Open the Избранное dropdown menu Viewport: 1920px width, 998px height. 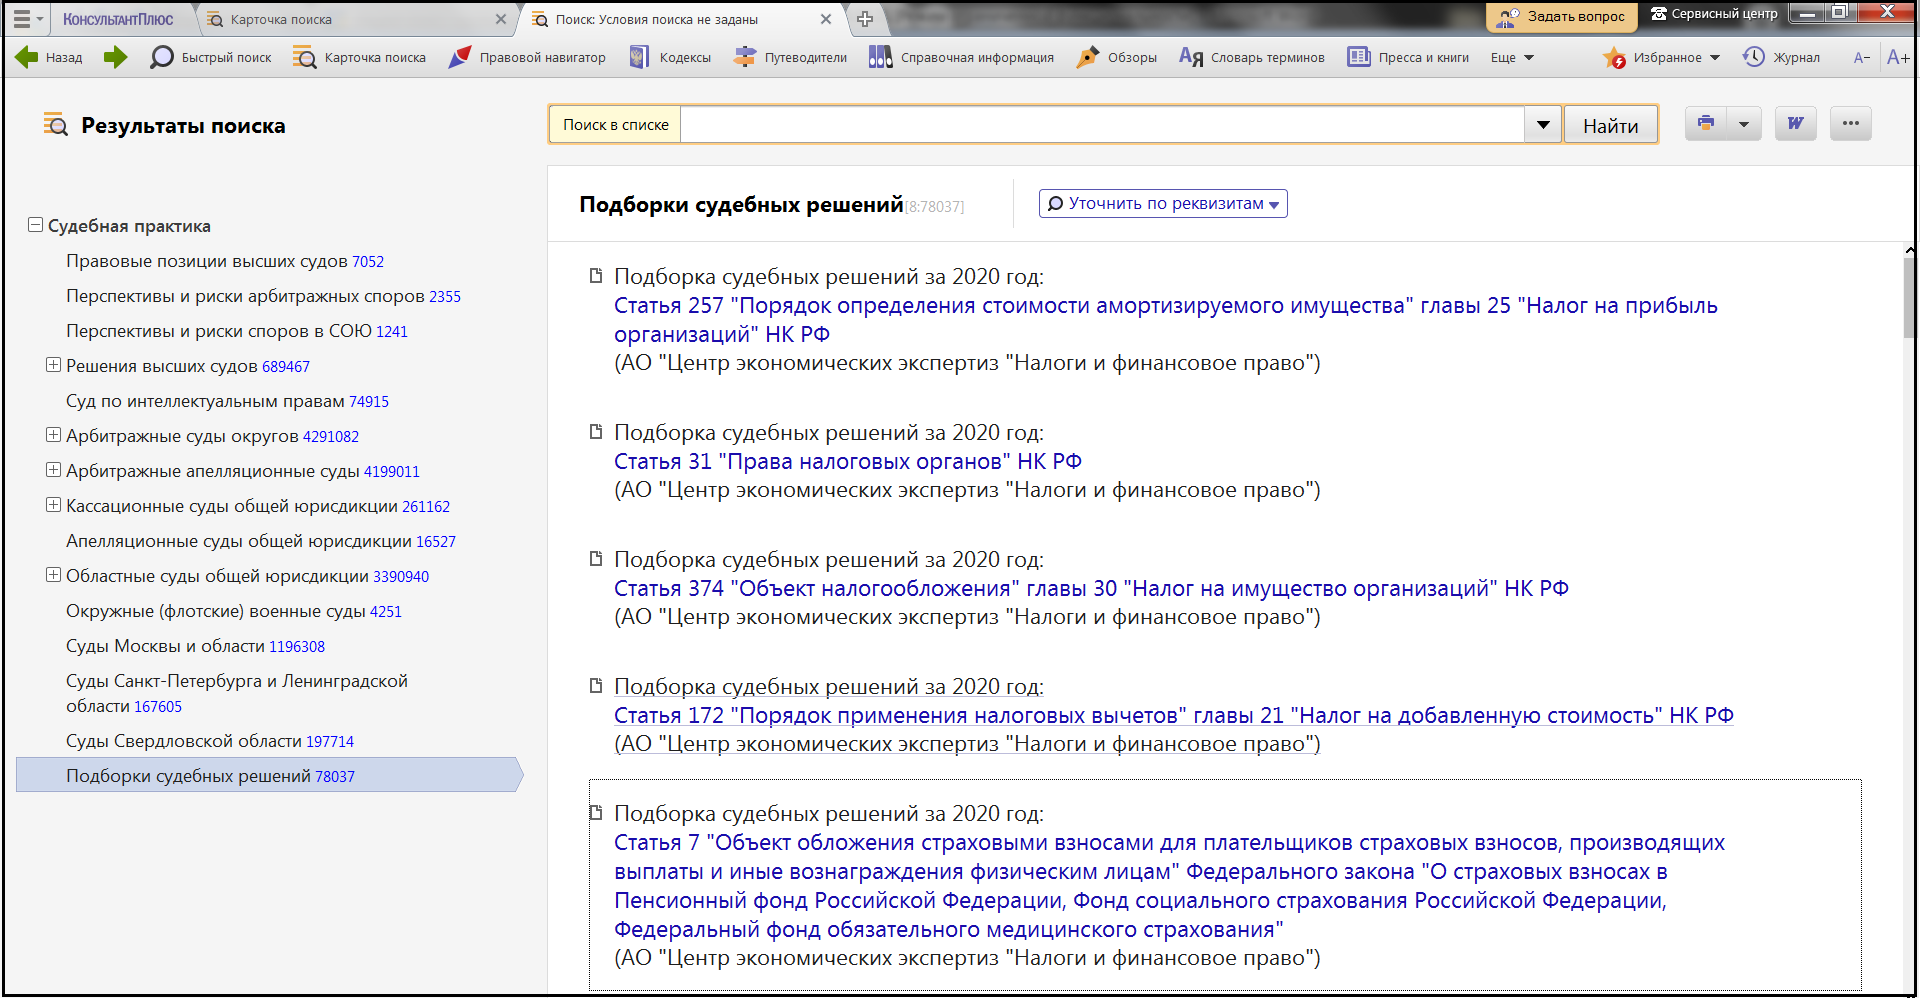1715,57
